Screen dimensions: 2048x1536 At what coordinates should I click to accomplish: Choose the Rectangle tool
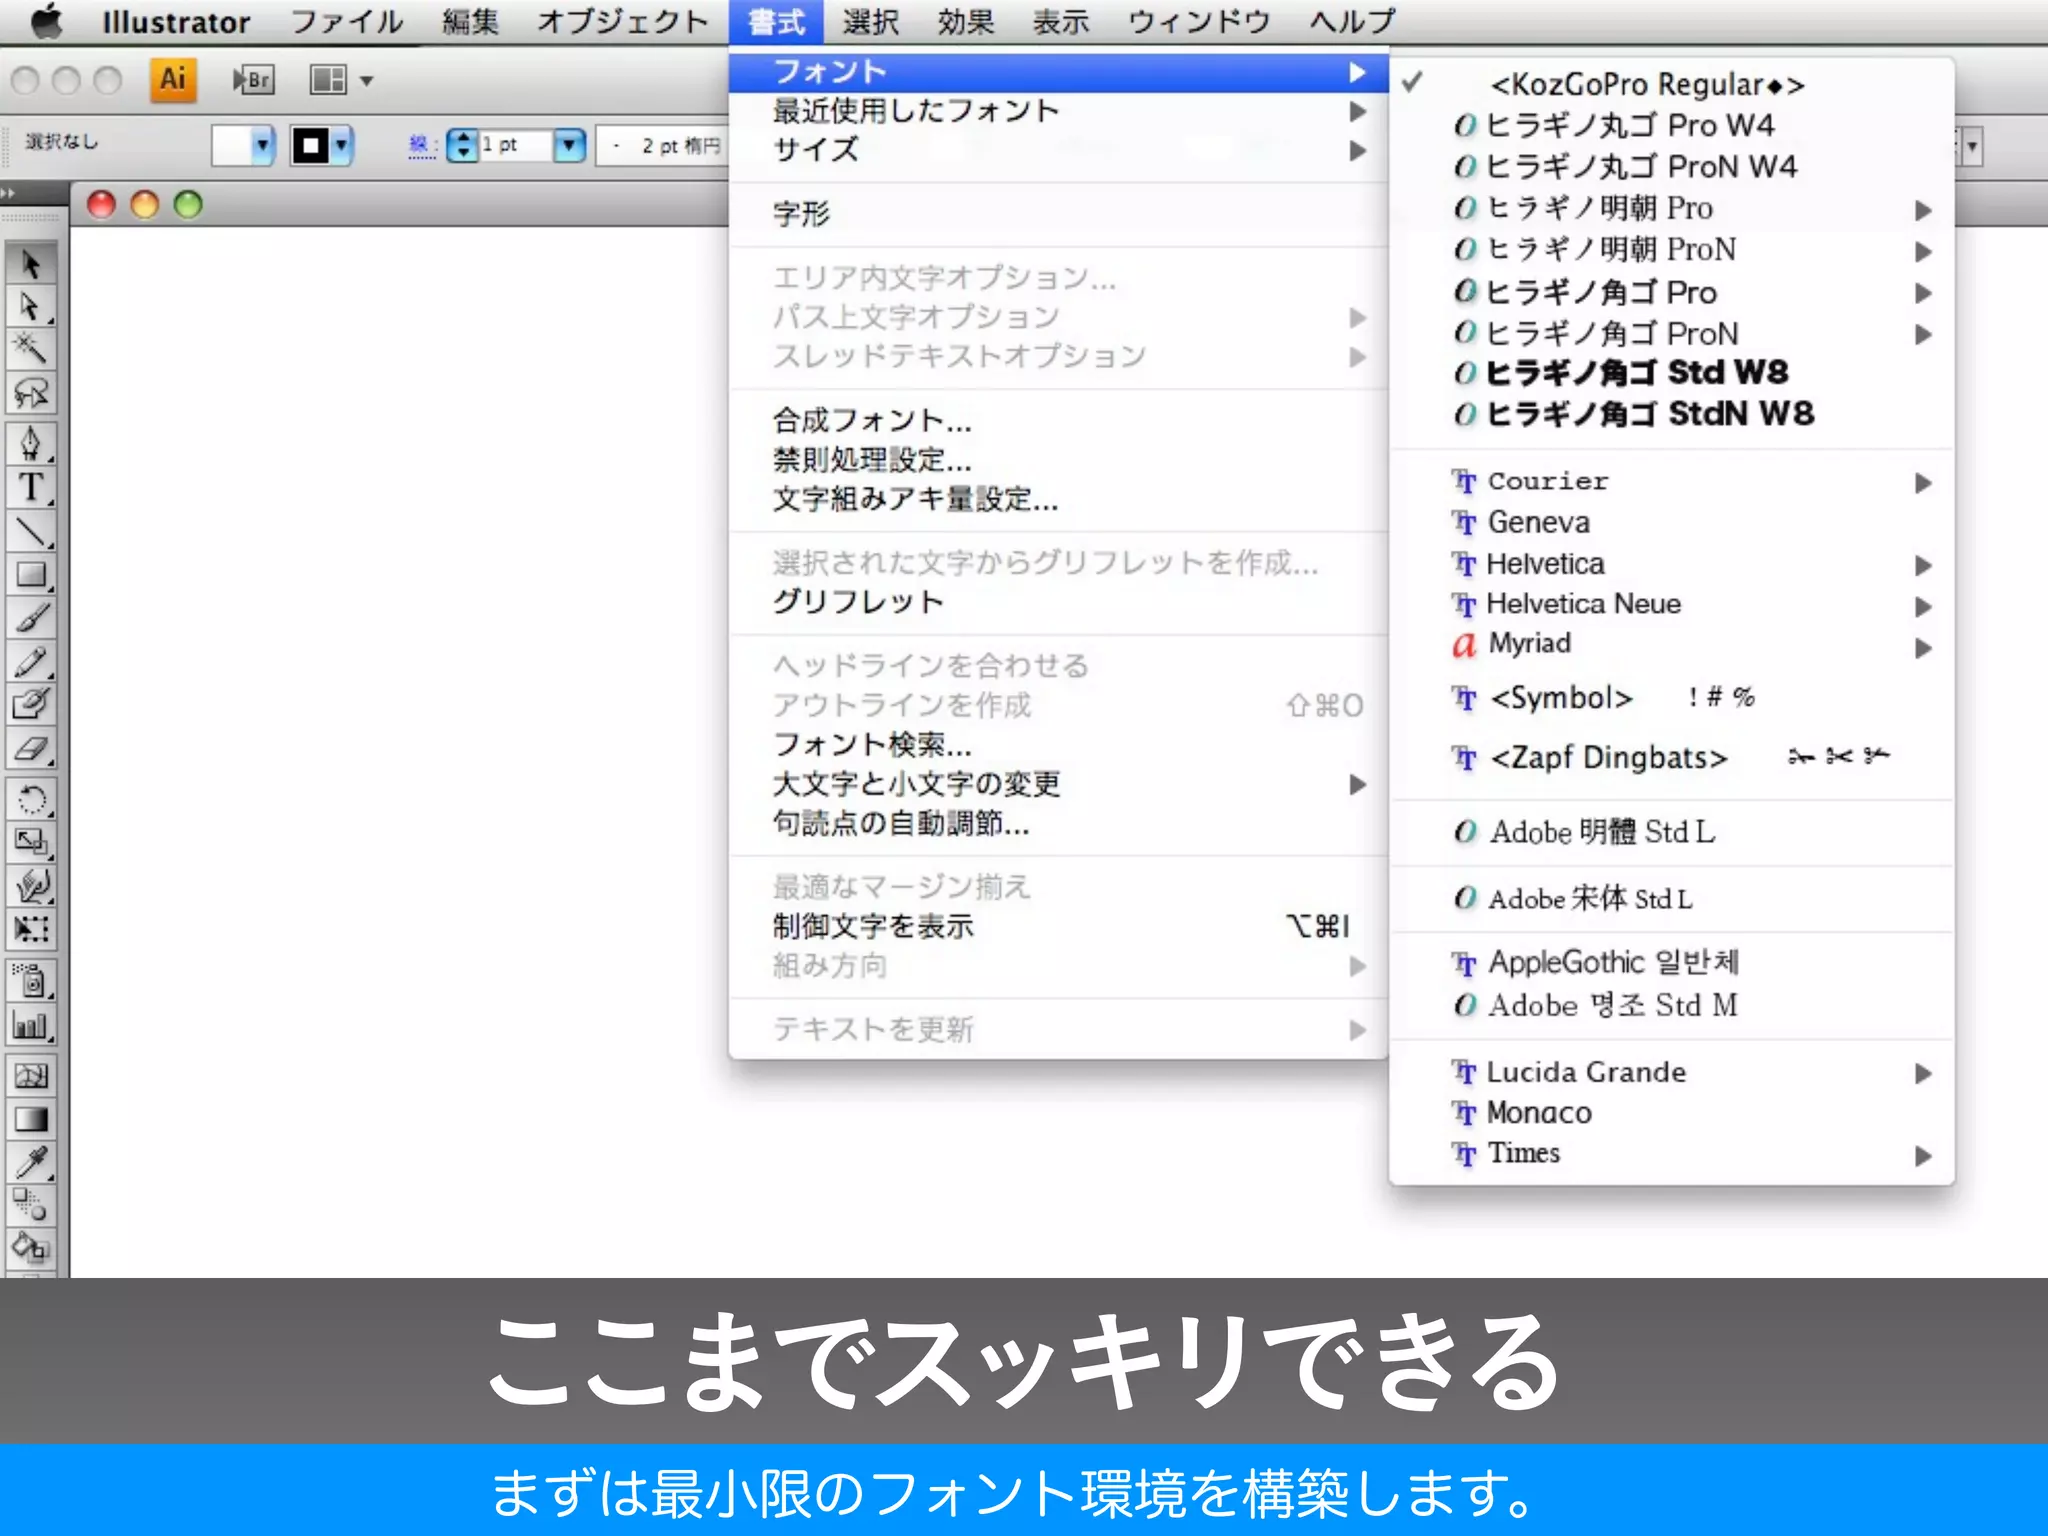coord(31,575)
